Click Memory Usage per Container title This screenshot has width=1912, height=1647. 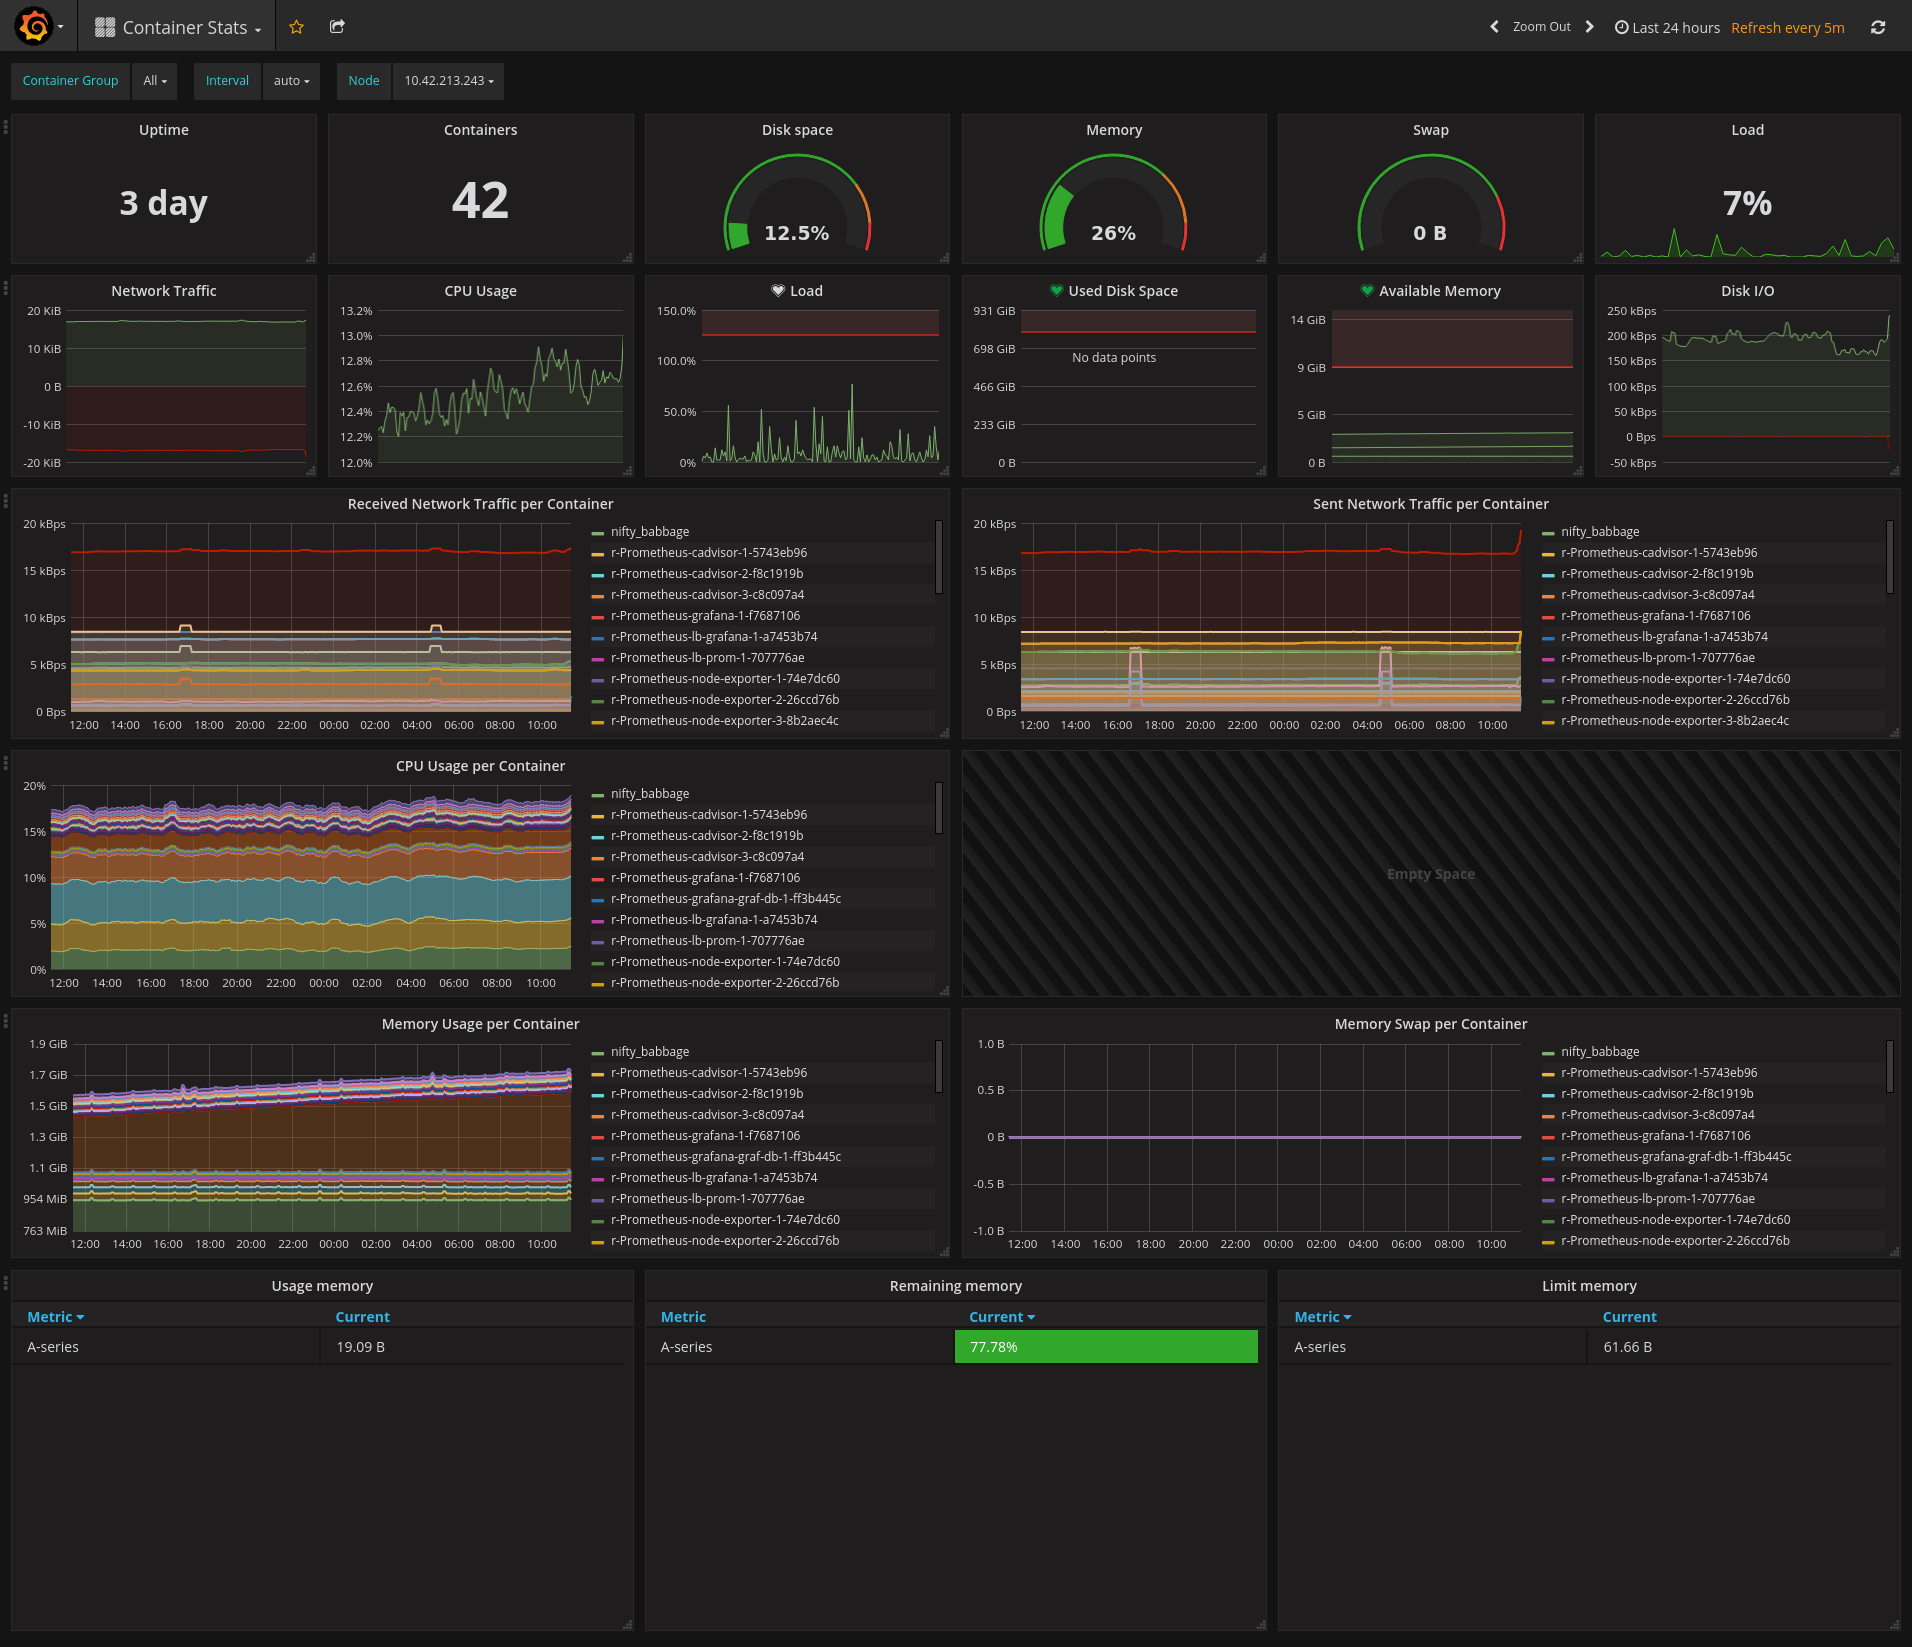(x=480, y=1024)
